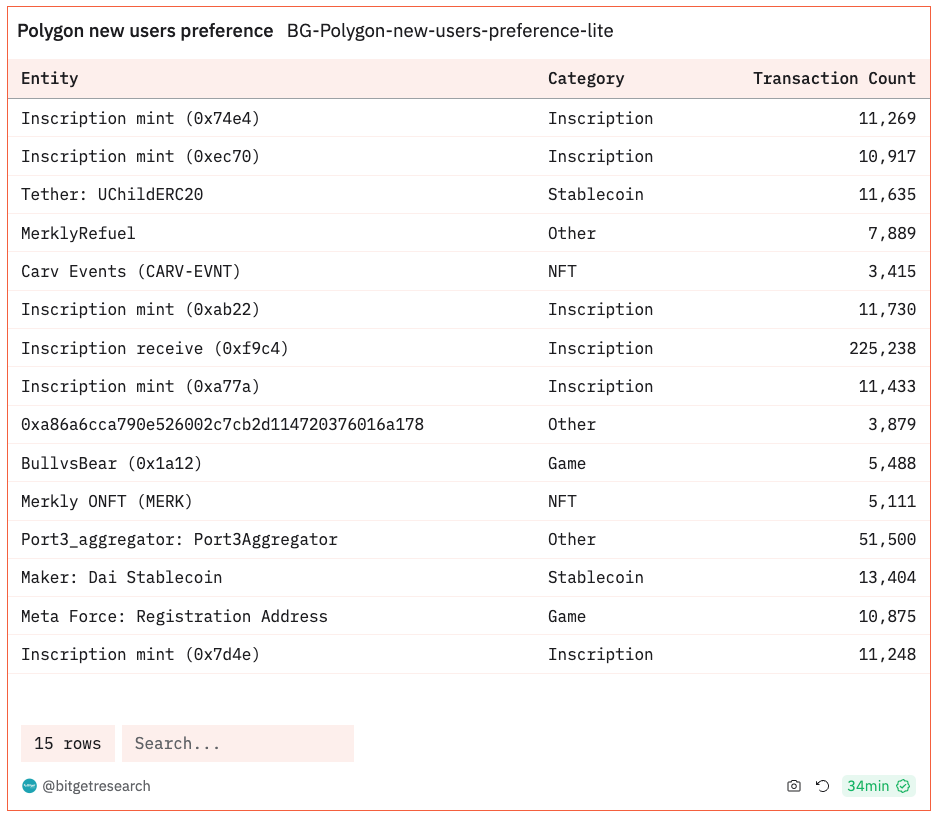Open the @bitgetresearch profile link
Viewport: 940px width, 818px height.
[96, 786]
